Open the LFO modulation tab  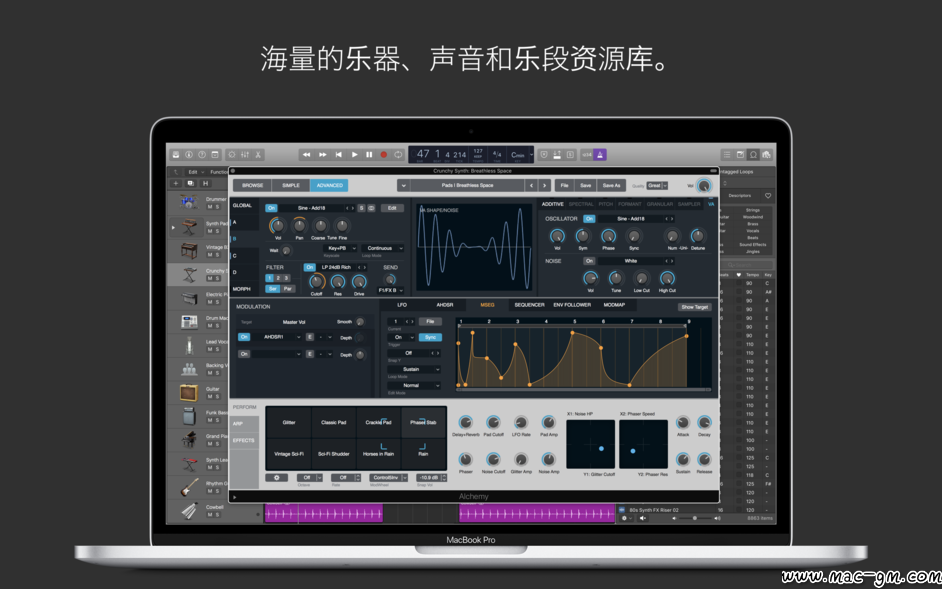click(402, 305)
